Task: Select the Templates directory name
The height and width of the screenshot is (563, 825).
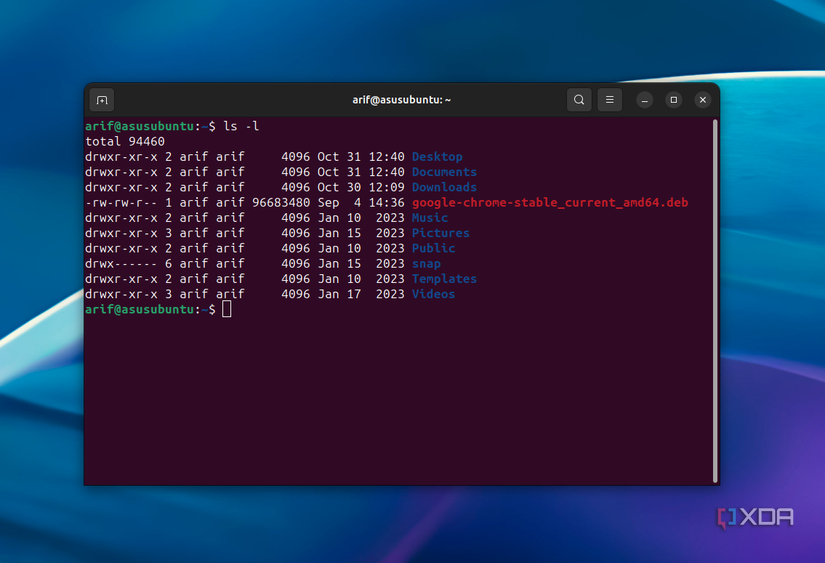Action: click(x=444, y=279)
